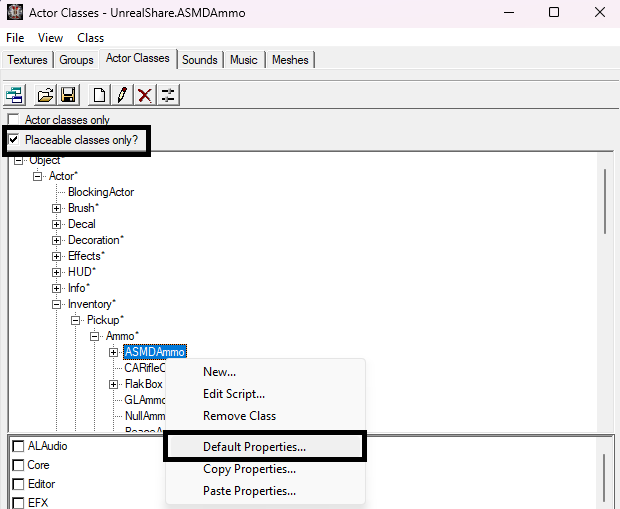Select the Pickup class row
The height and width of the screenshot is (509, 620).
coord(105,320)
